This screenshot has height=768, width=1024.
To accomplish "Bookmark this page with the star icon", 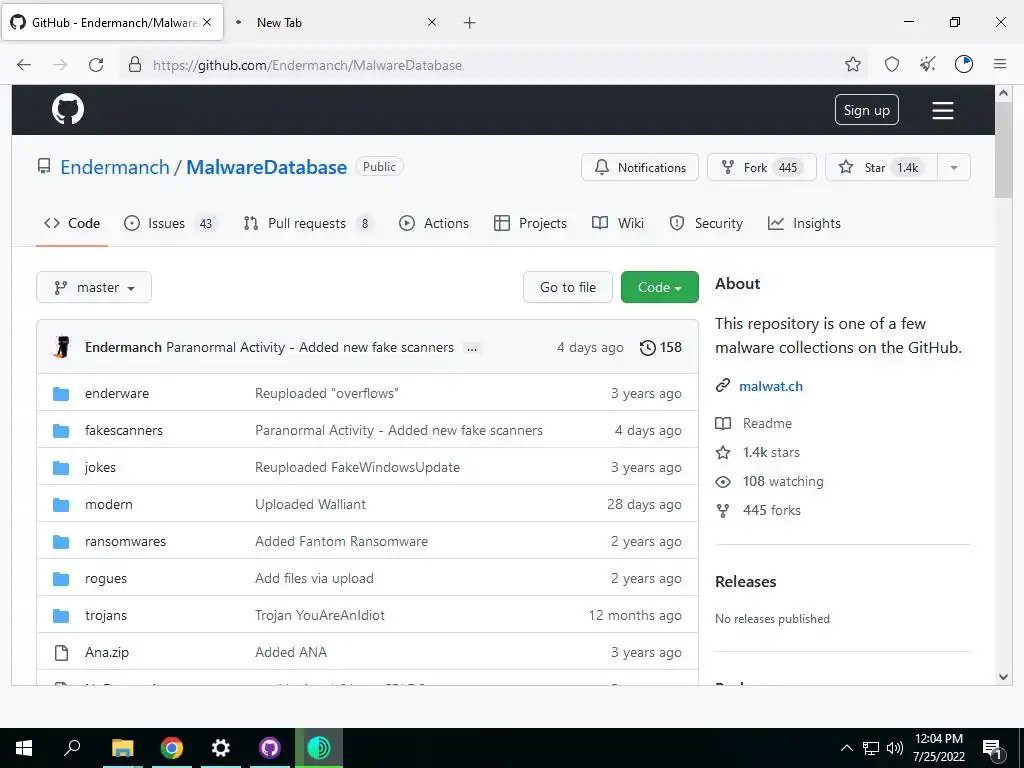I will pyautogui.click(x=852, y=64).
